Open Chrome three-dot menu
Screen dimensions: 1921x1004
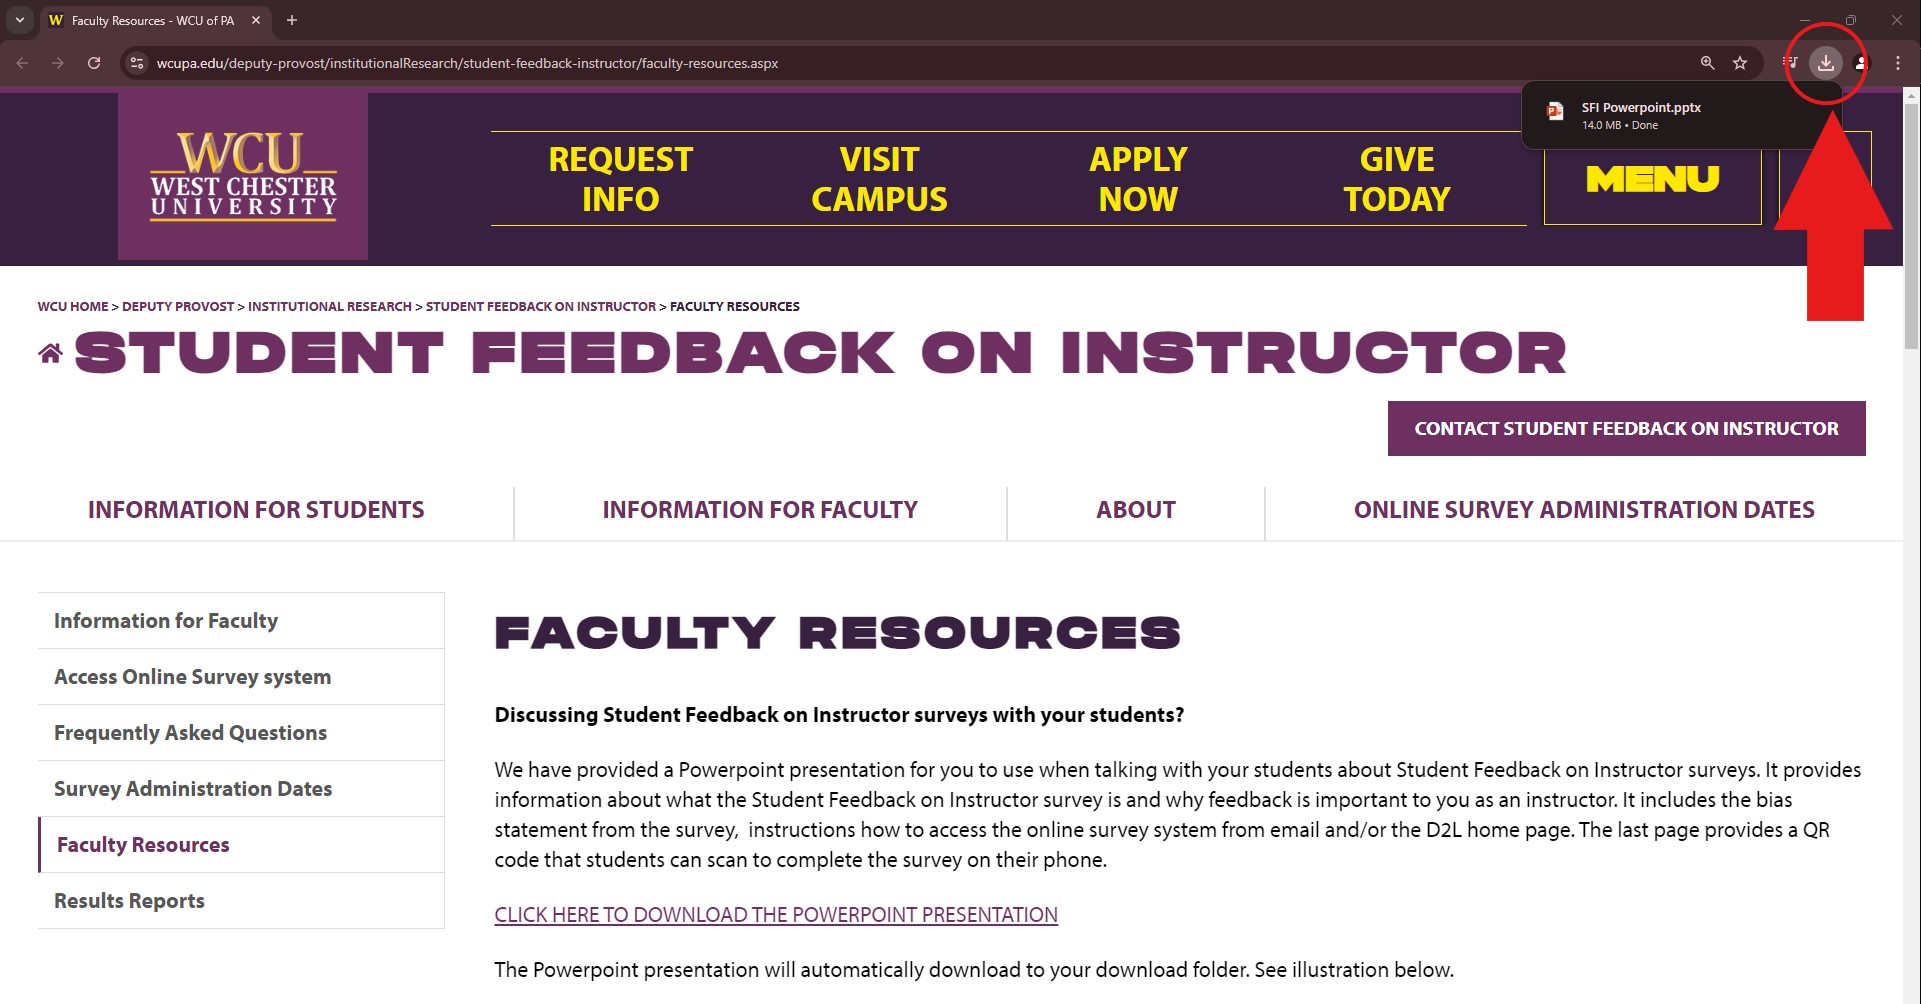pyautogui.click(x=1898, y=63)
